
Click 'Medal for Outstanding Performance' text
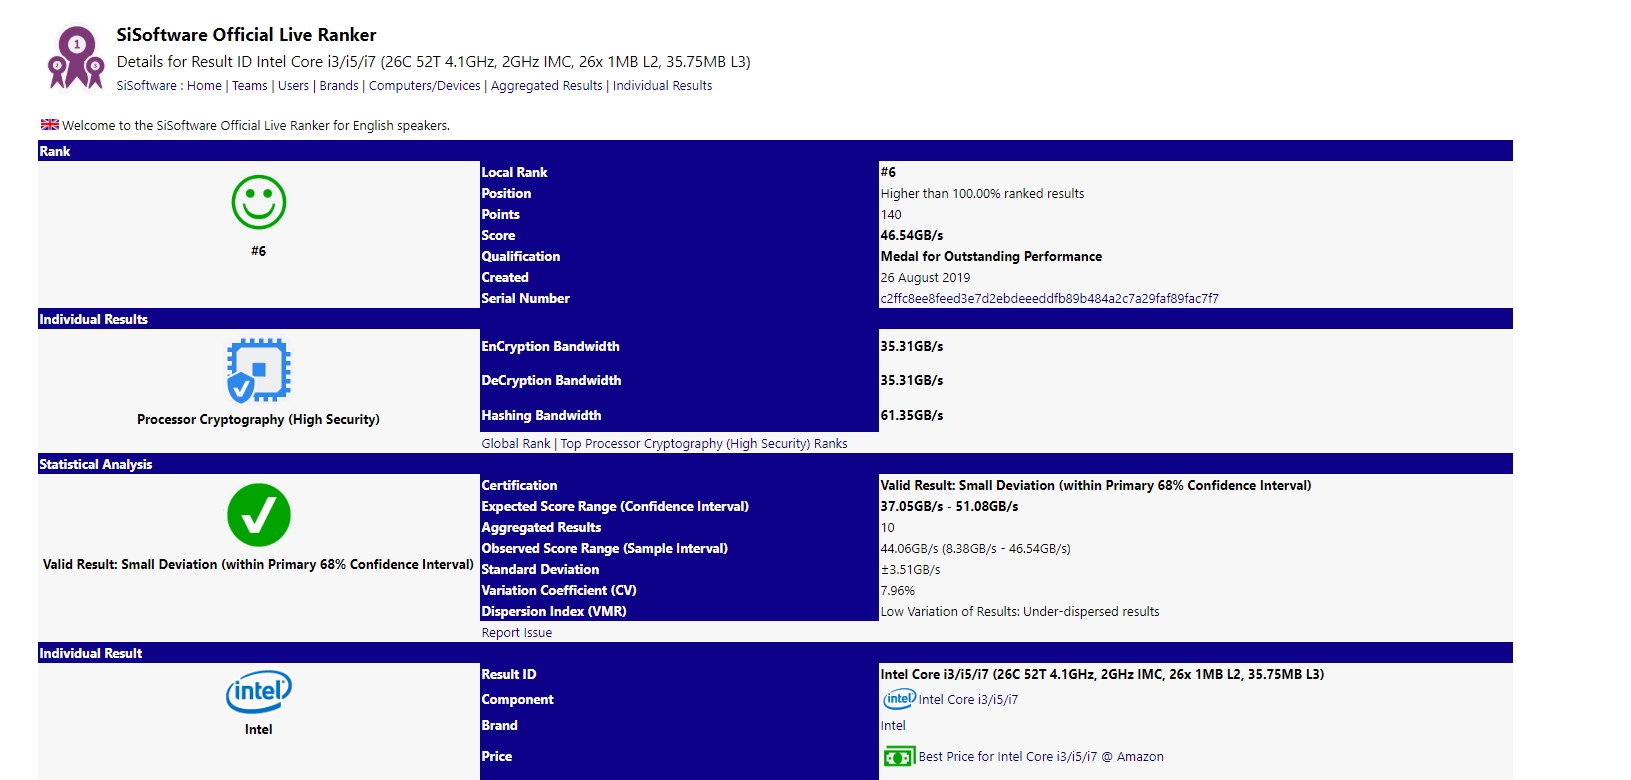coord(991,256)
